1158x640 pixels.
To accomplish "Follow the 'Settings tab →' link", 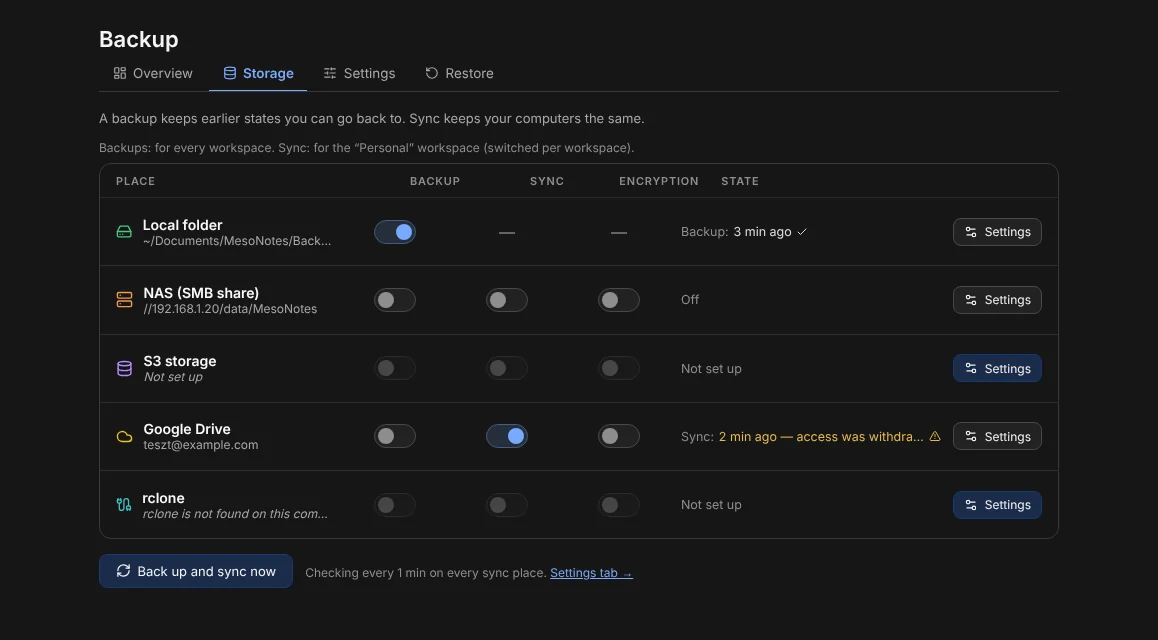I will tap(592, 573).
